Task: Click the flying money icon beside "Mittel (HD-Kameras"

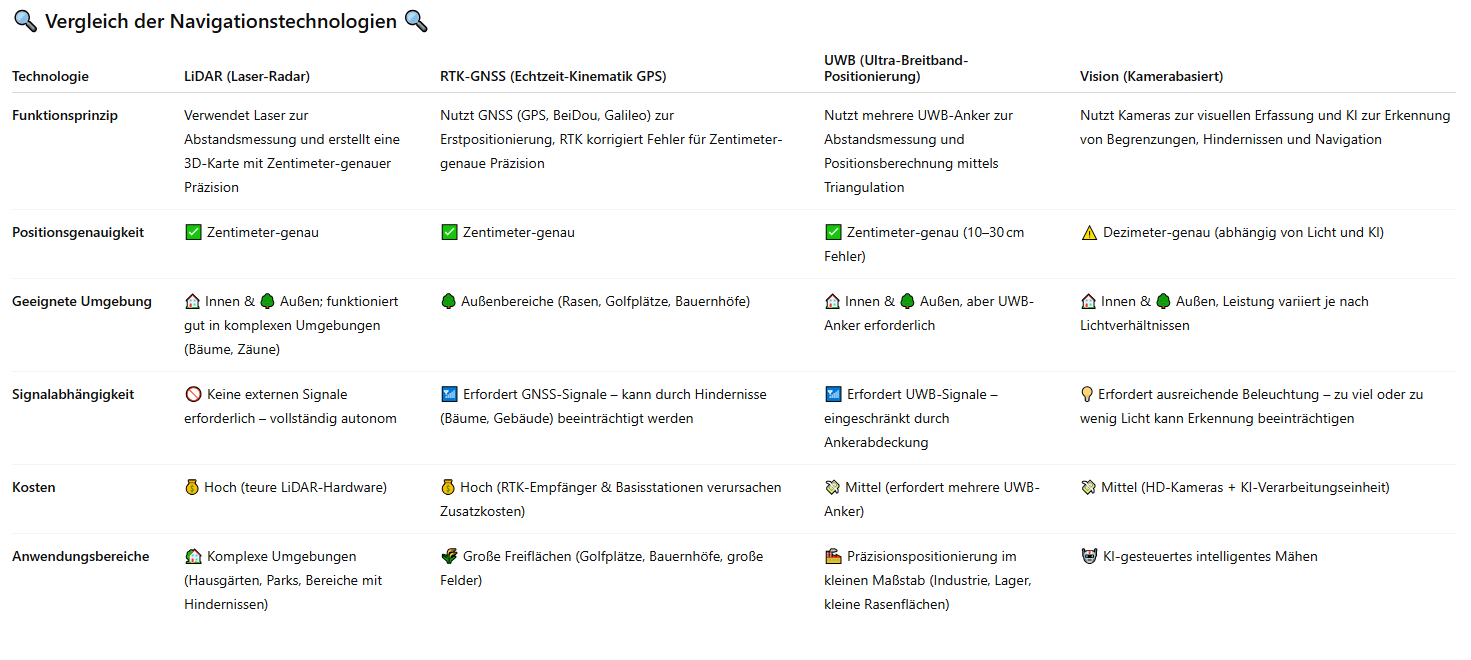Action: point(1089,488)
